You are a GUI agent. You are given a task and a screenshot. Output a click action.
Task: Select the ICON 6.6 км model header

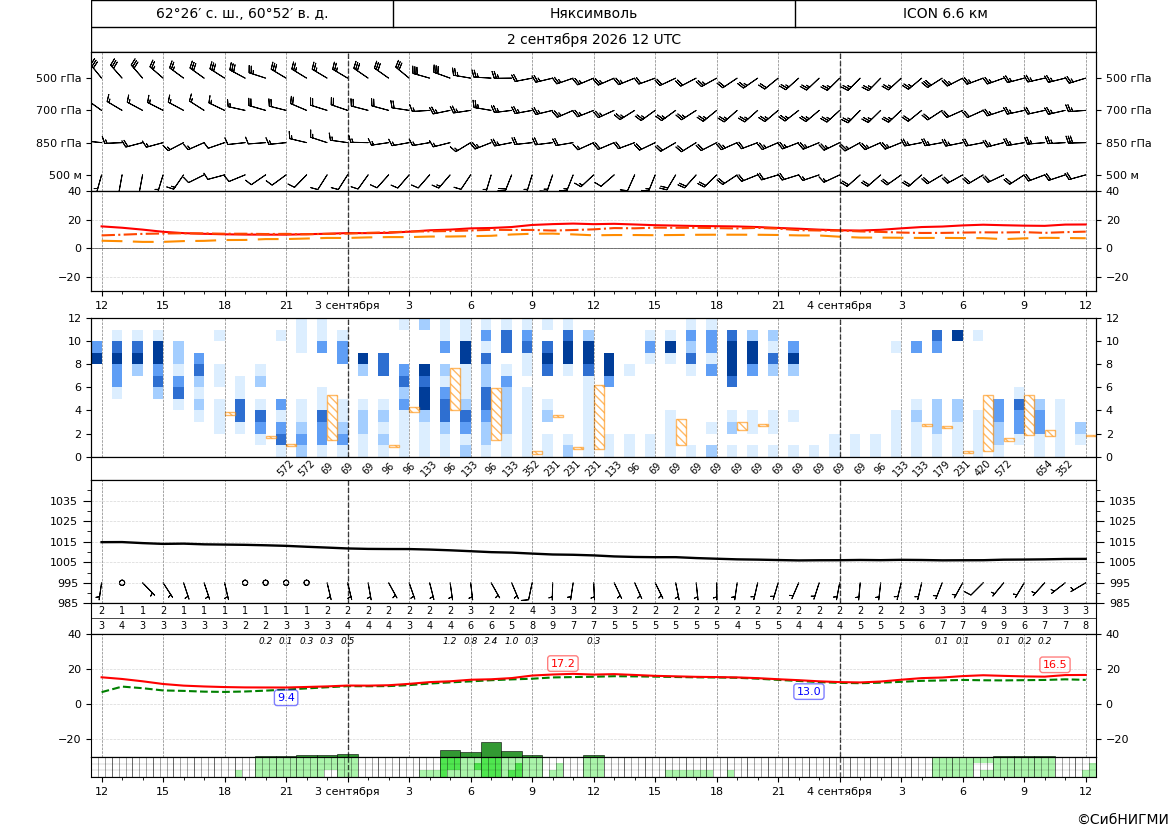pos(945,13)
